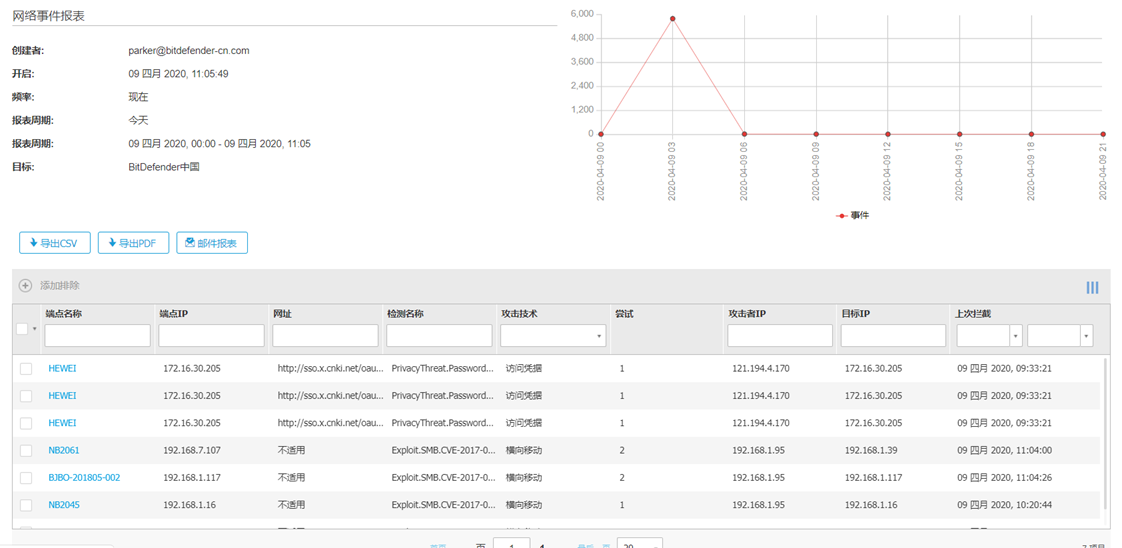Viewport: 1122px width, 548px height.
Task: Toggle the select-all checkbox in table header
Action: tap(21, 328)
